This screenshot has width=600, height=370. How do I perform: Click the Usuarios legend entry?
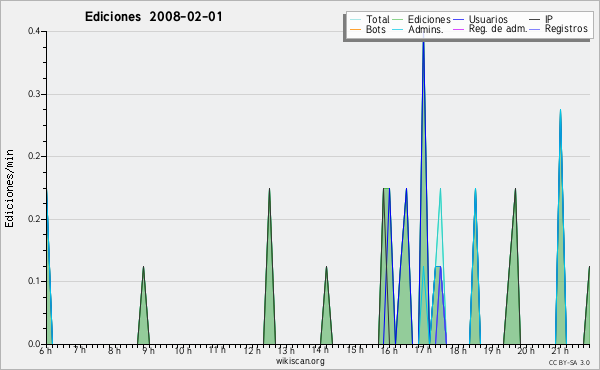tap(481, 19)
